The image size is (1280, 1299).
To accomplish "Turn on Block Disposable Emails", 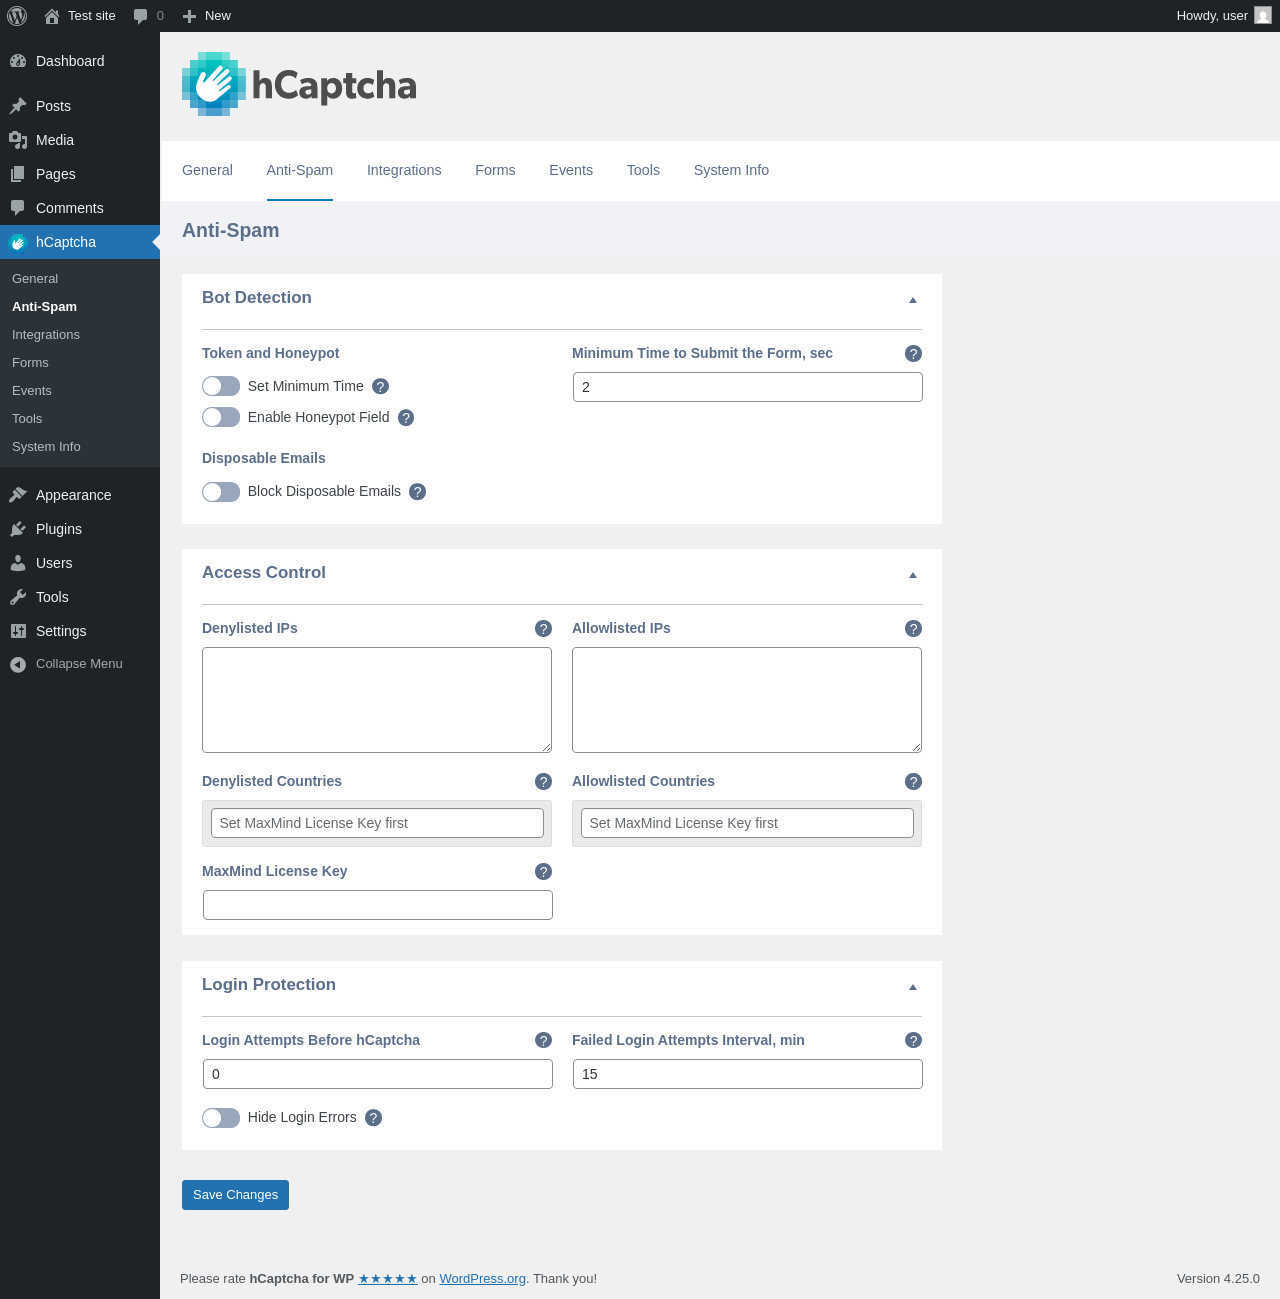I will pyautogui.click(x=221, y=492).
